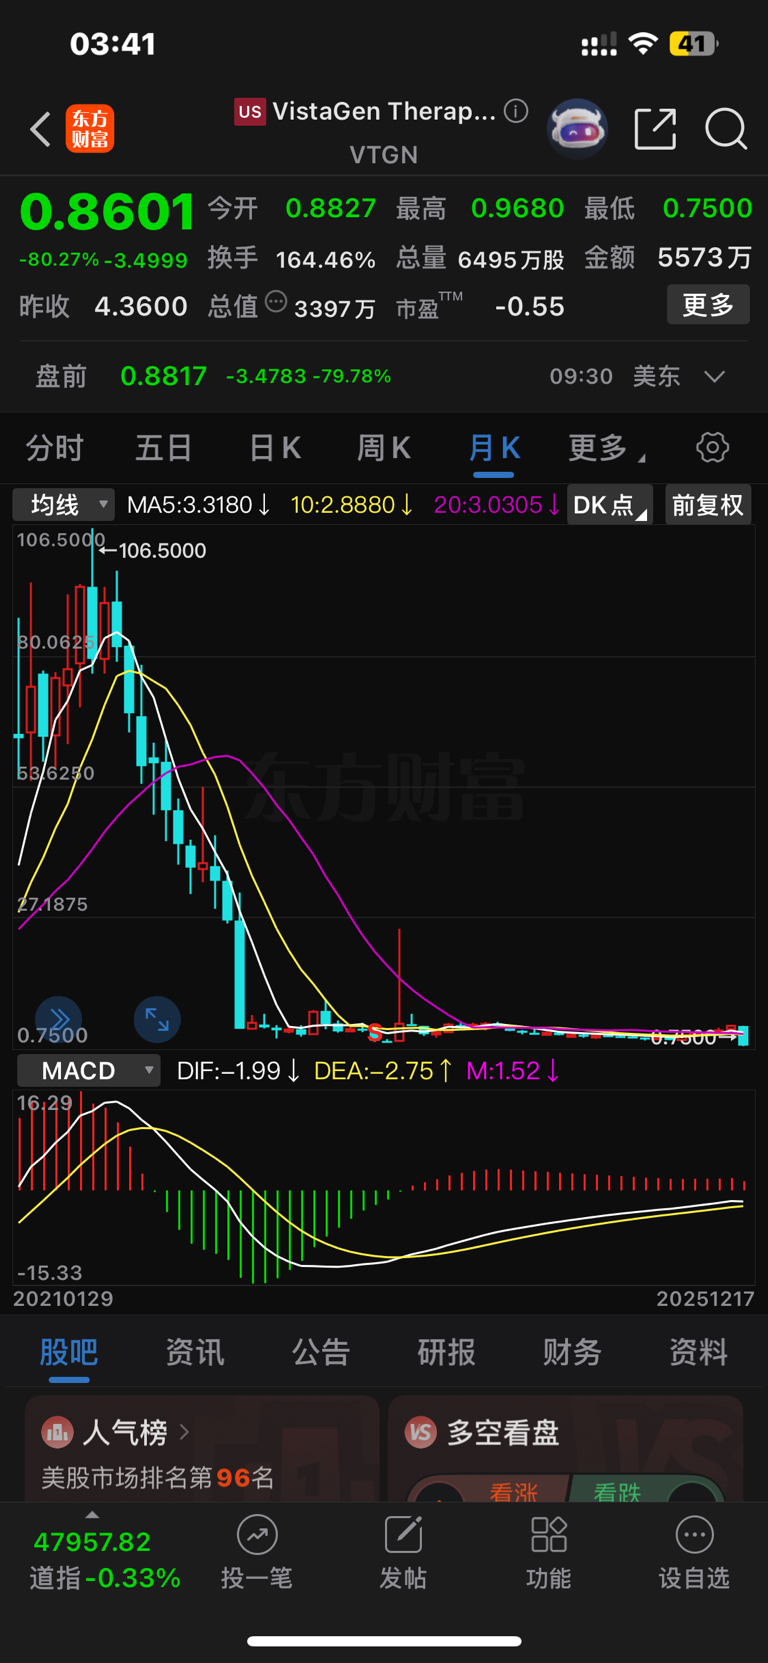Switch to 分时 chart tab
Viewport: 768px width, 1663px height.
(x=54, y=448)
